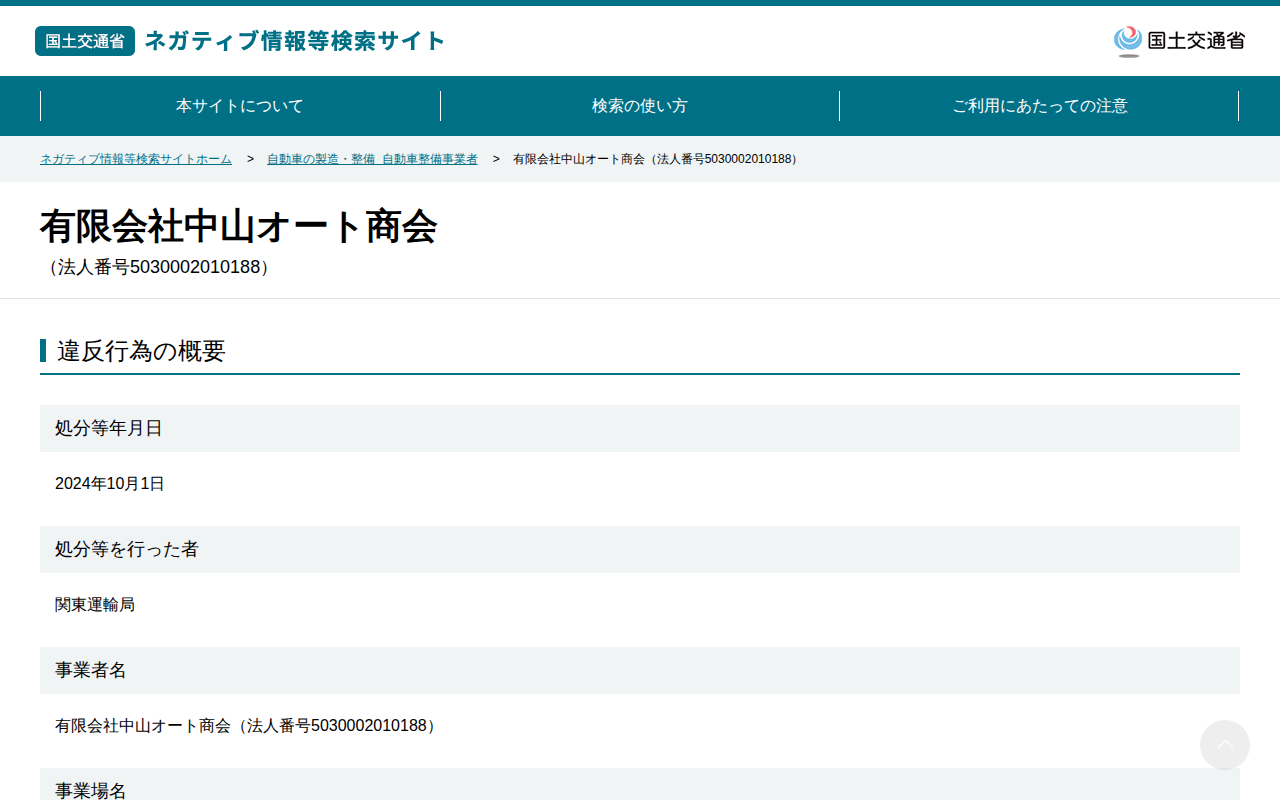Click the date value 2024年10月1日
The width and height of the screenshot is (1280, 800).
pos(110,484)
